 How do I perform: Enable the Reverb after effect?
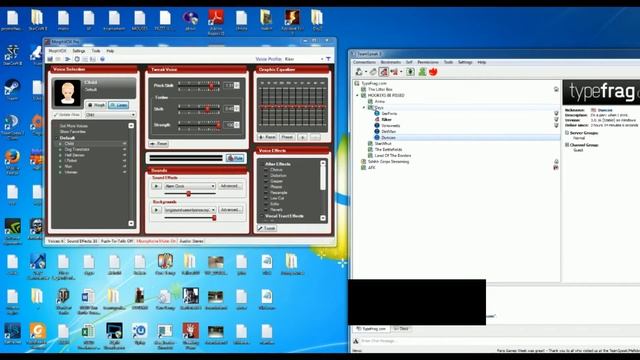[266, 210]
